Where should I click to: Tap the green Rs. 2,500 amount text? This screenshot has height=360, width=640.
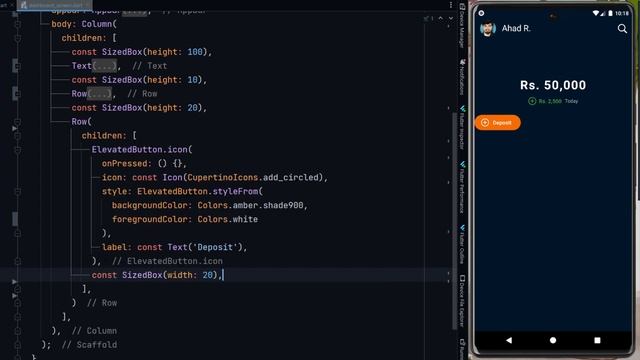[550, 101]
